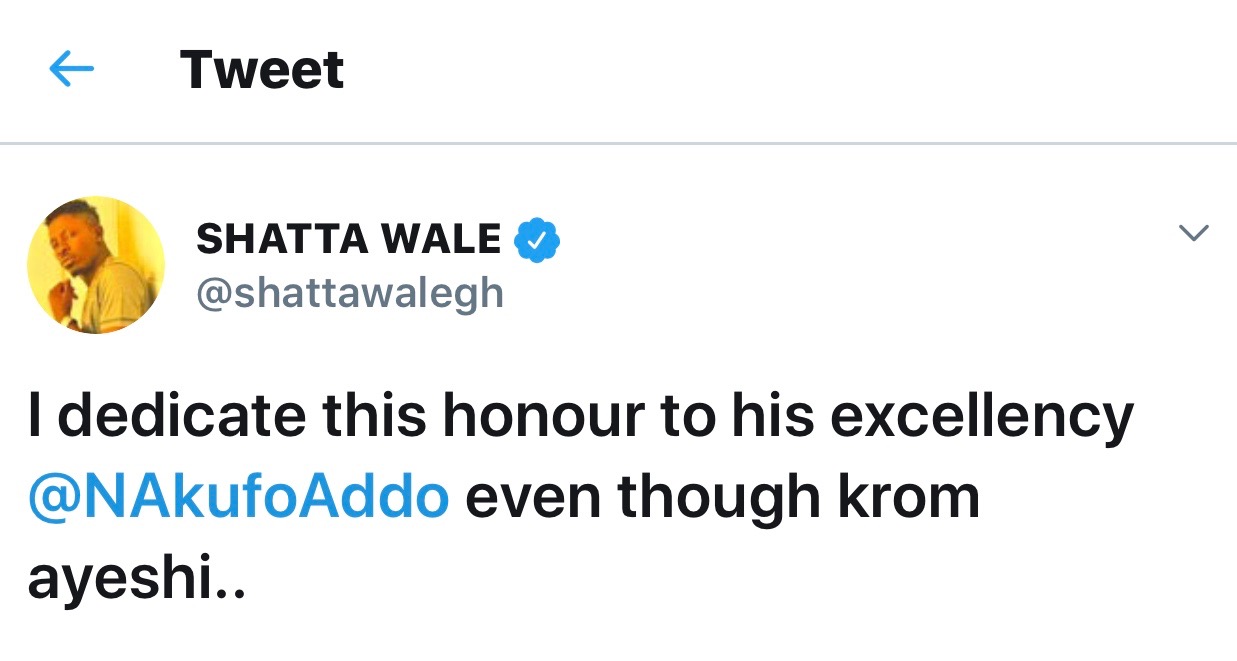Open the @NAkufoAddo mention
Screen dimensions: 1237x661
[239, 499]
